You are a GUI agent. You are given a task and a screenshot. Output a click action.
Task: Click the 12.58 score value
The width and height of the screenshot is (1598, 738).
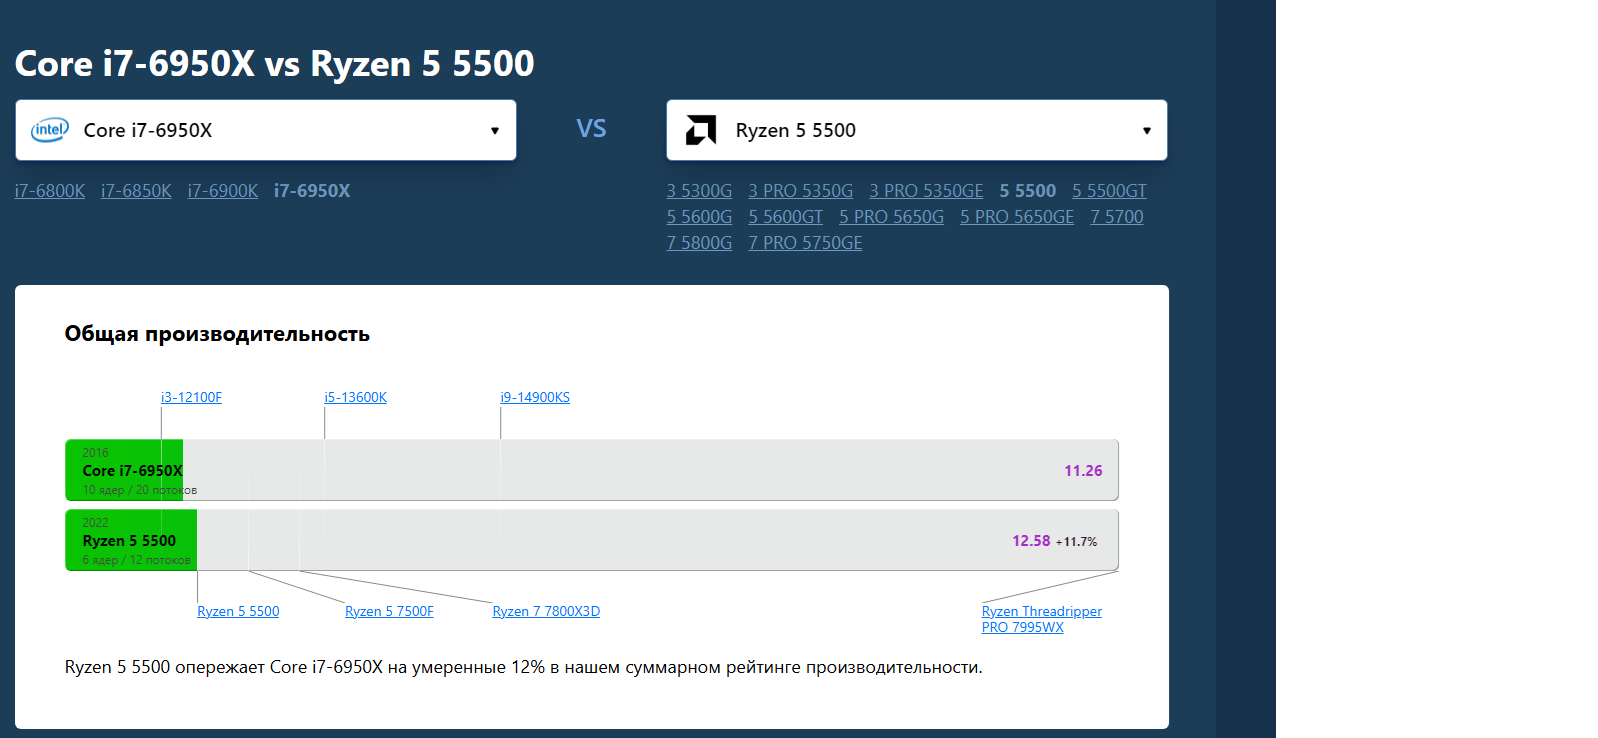(x=1031, y=541)
